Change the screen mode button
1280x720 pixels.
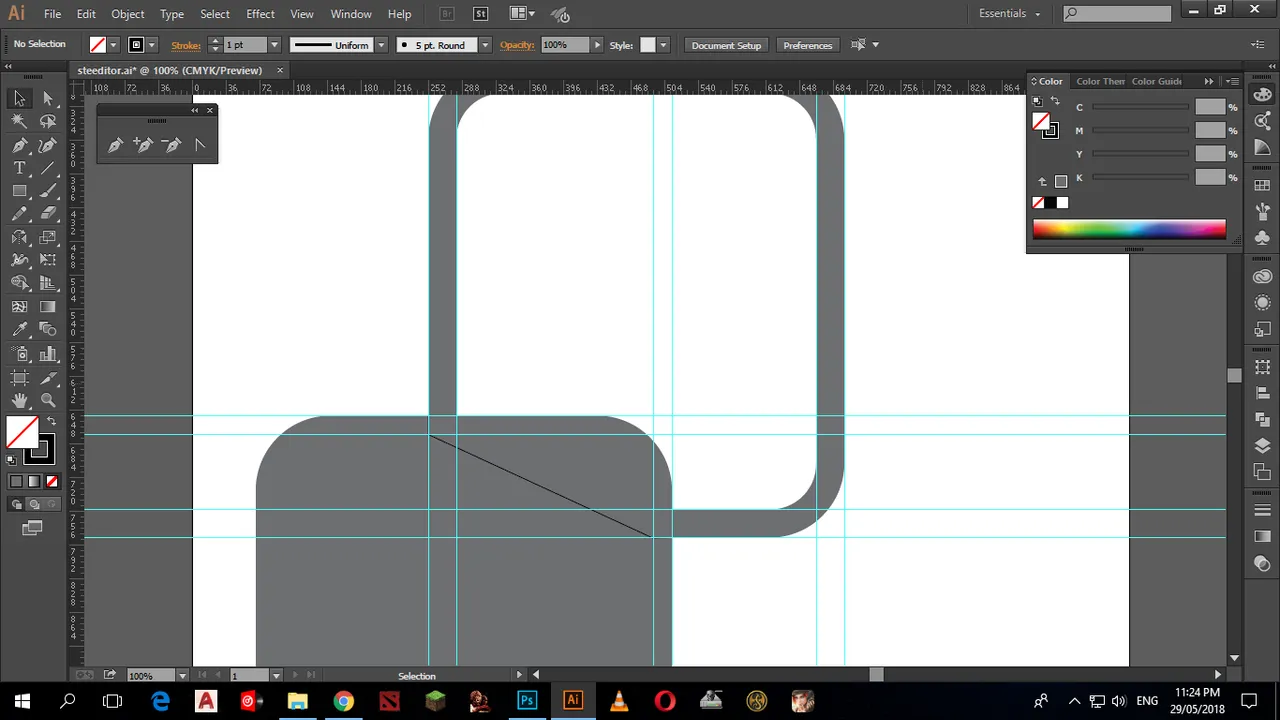[x=32, y=527]
